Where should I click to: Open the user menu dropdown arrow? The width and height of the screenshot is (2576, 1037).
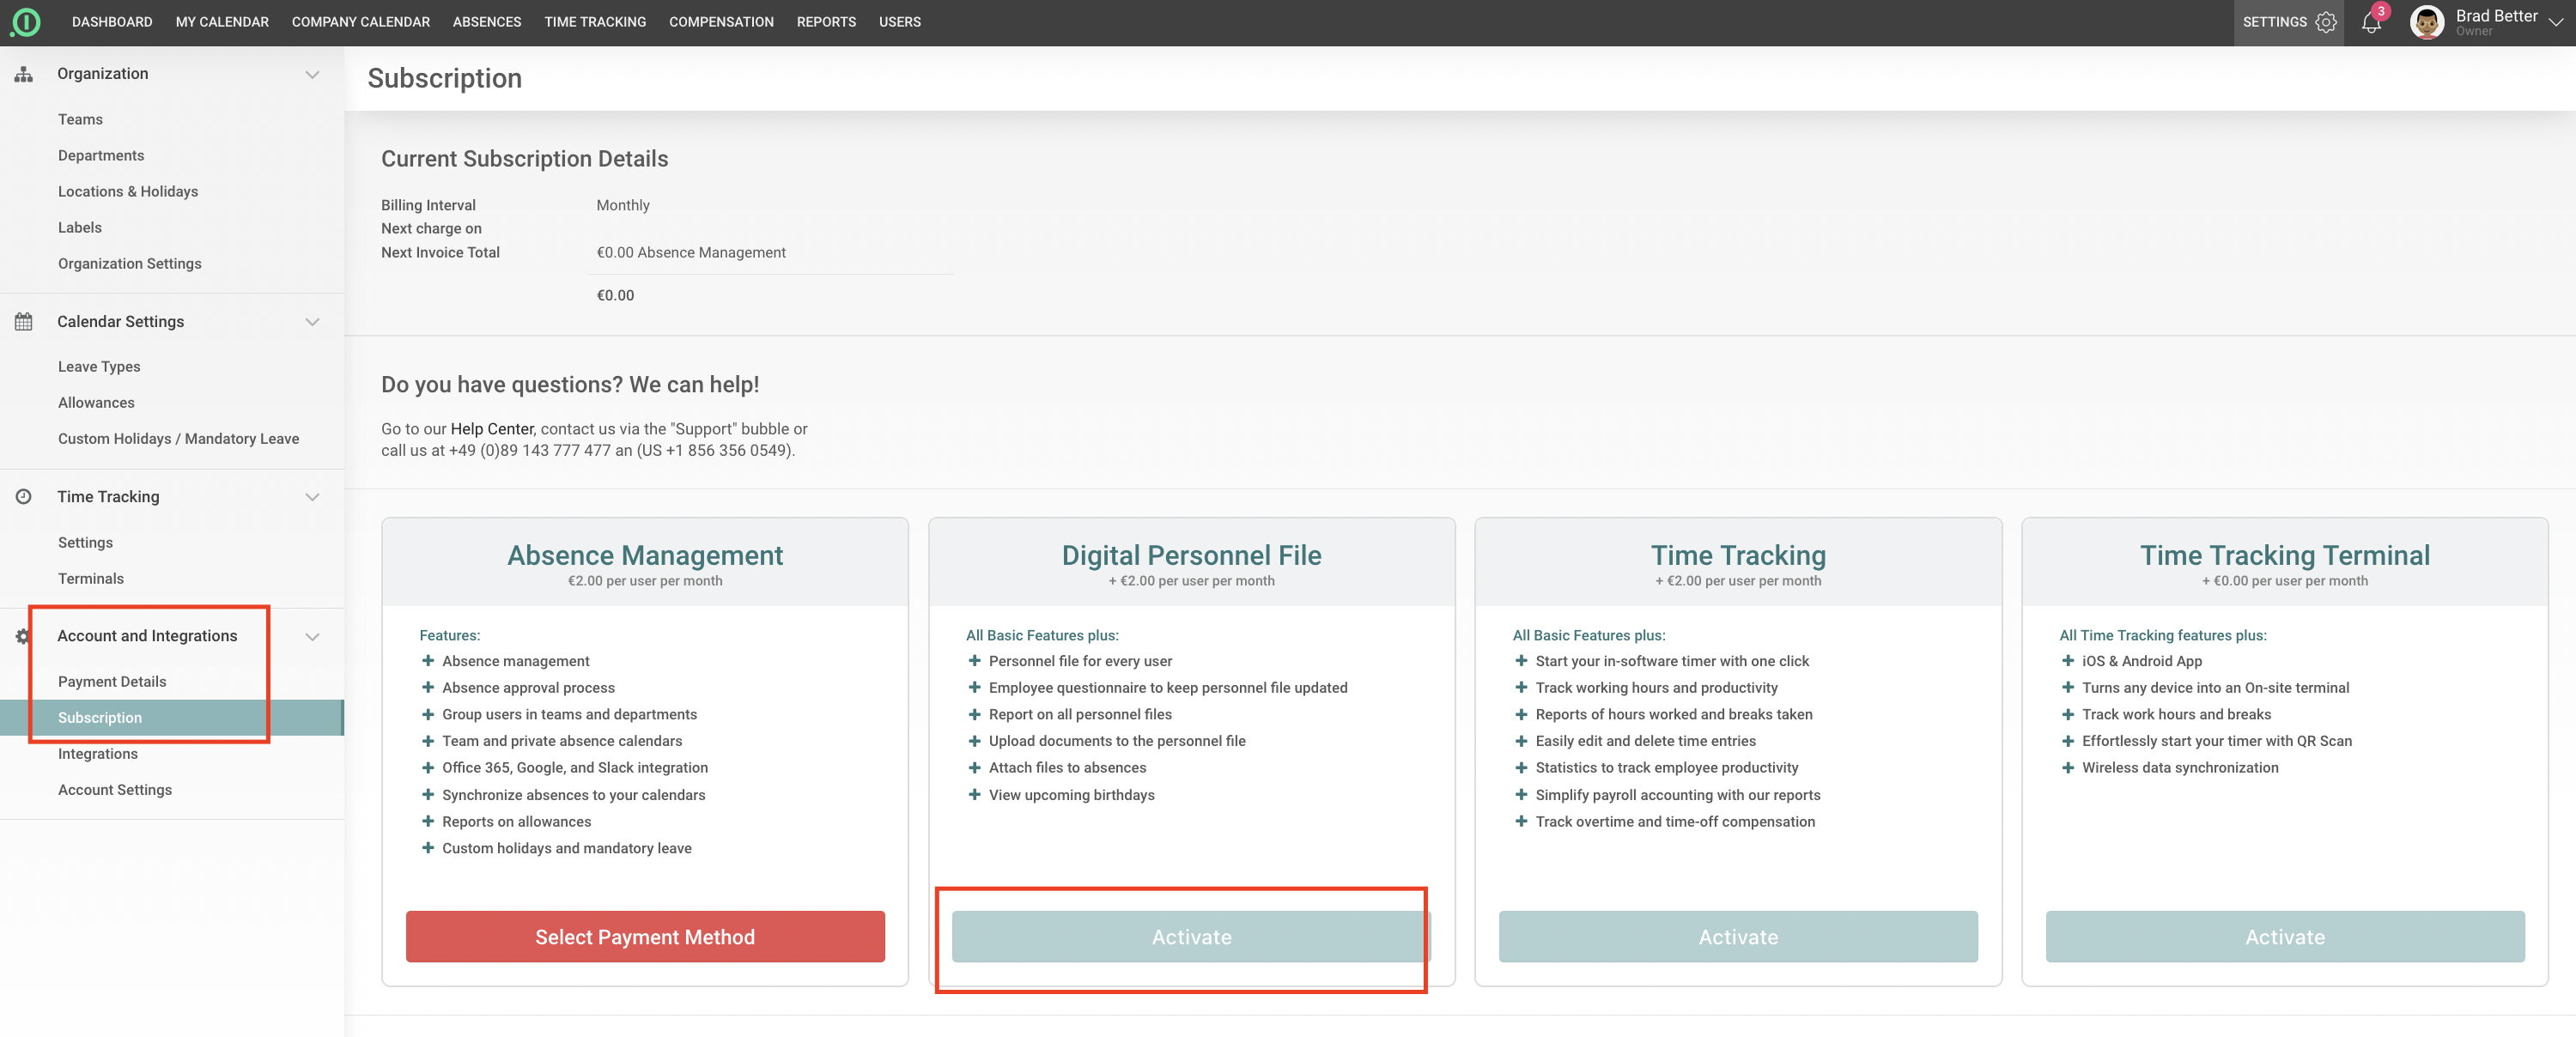coord(2556,22)
